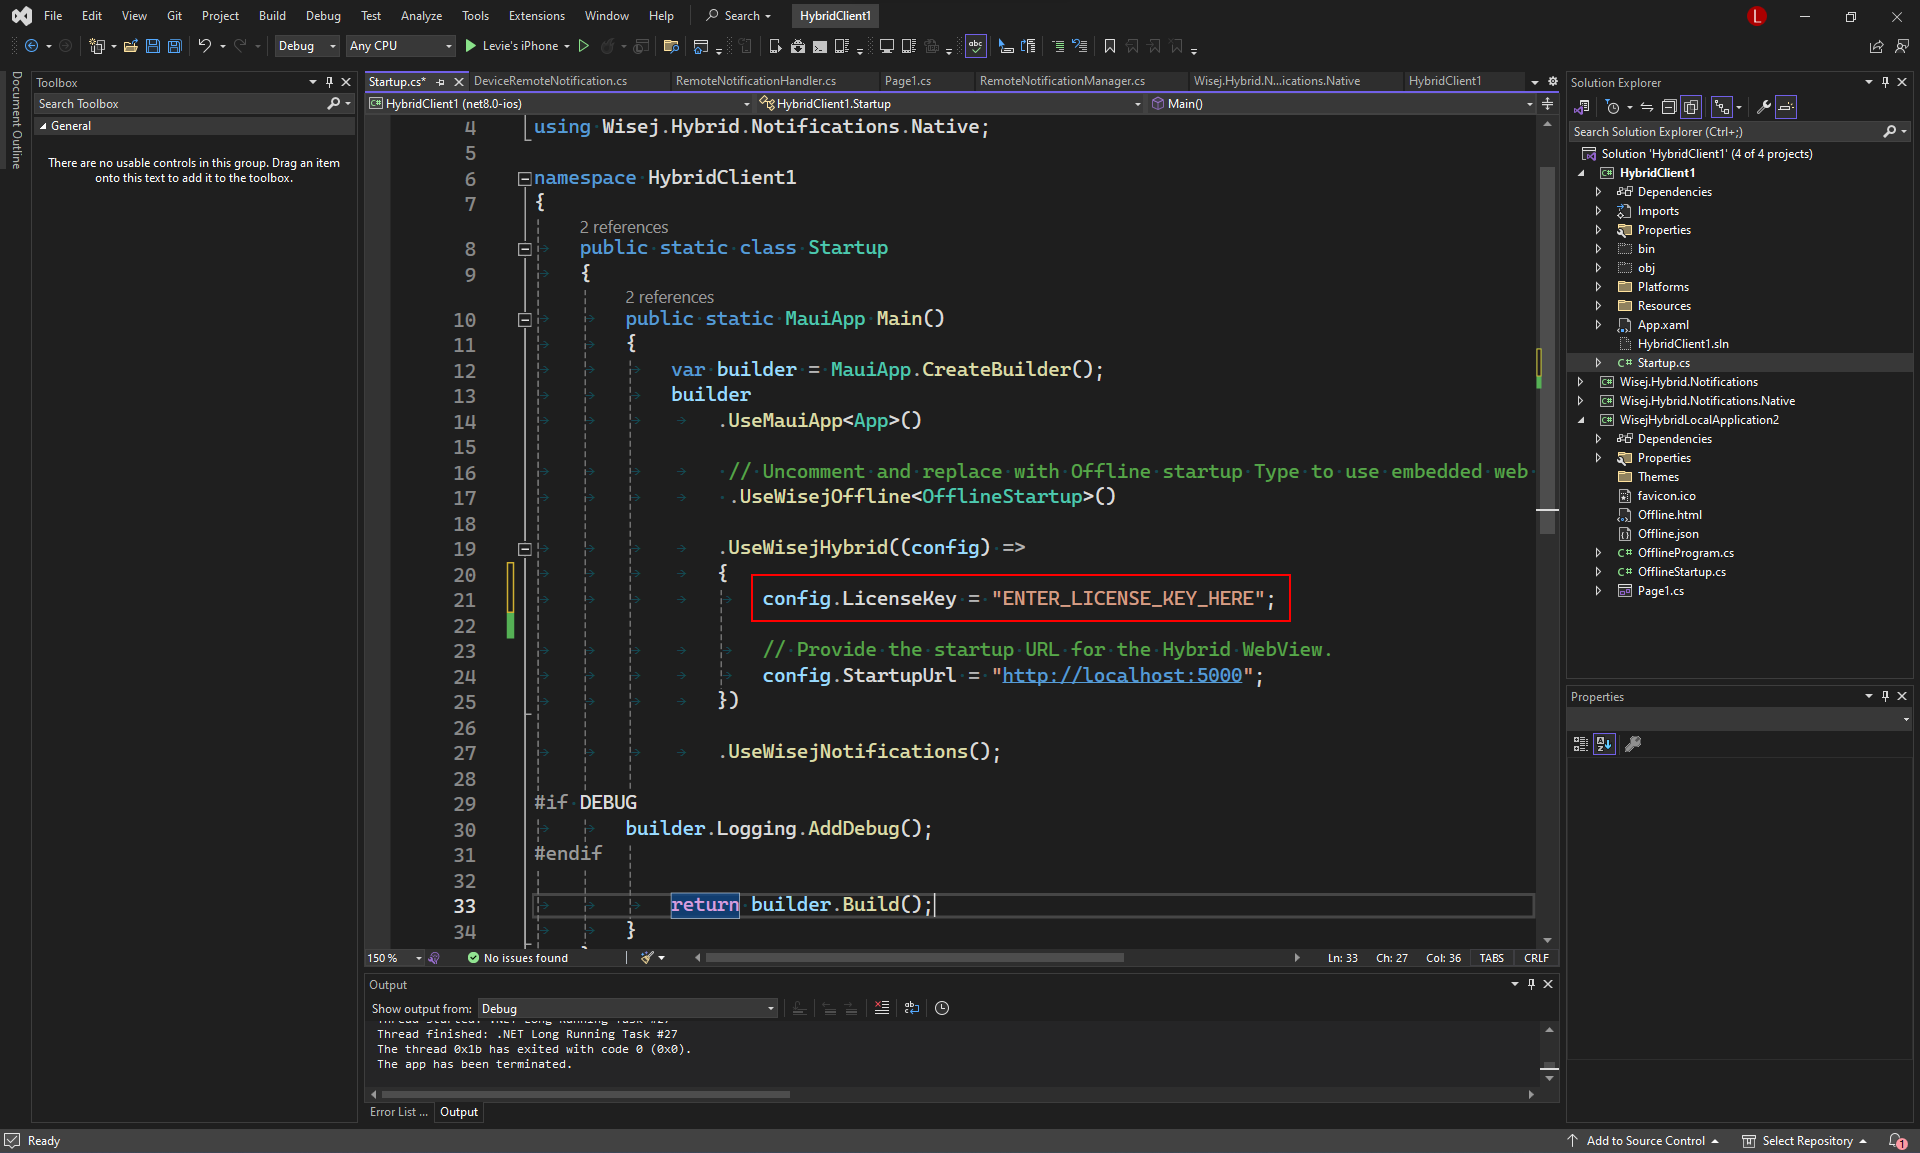Click the Navigate Backward arrow icon
This screenshot has width=1920, height=1153.
(x=31, y=46)
